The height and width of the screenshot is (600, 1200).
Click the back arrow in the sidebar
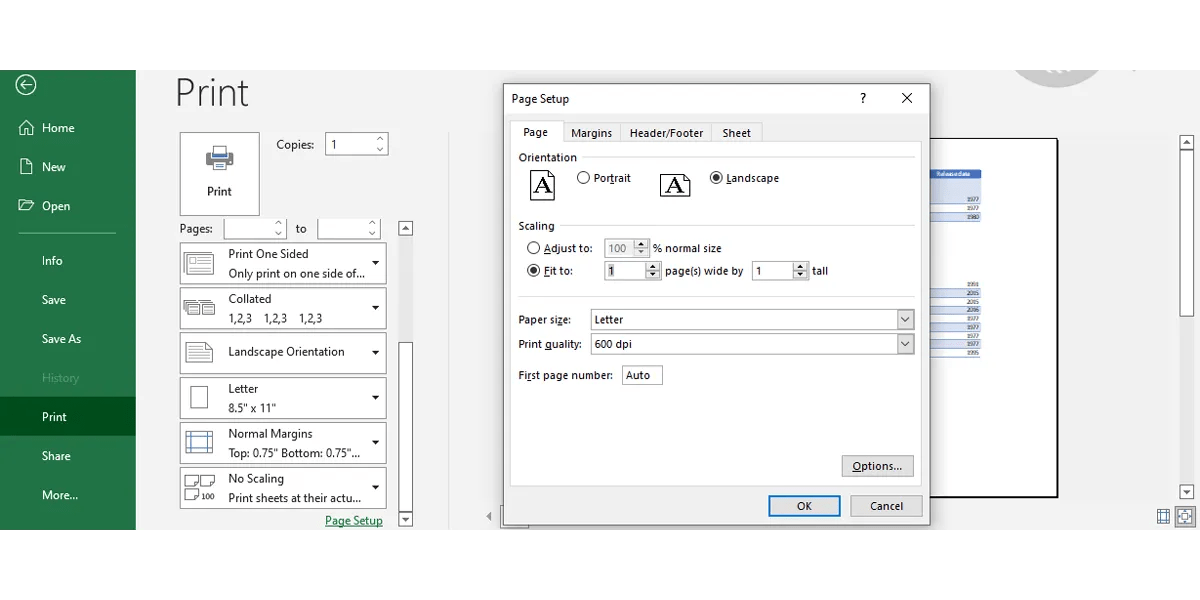coord(24,85)
